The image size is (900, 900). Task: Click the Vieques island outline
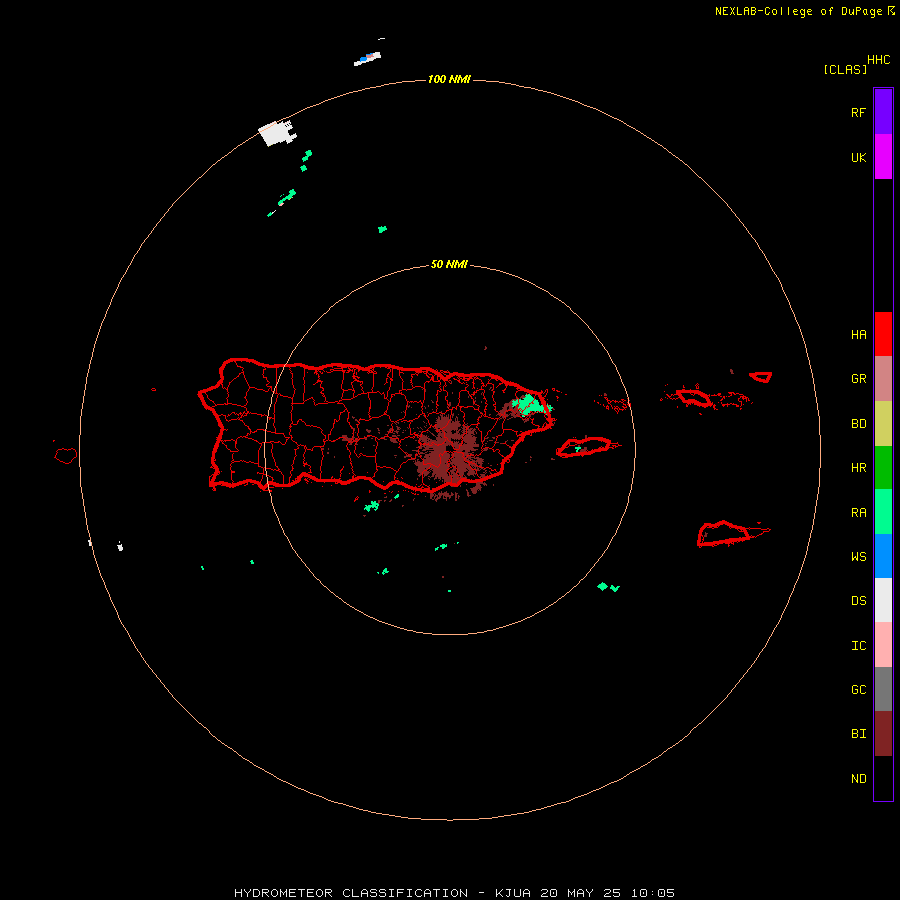click(584, 447)
